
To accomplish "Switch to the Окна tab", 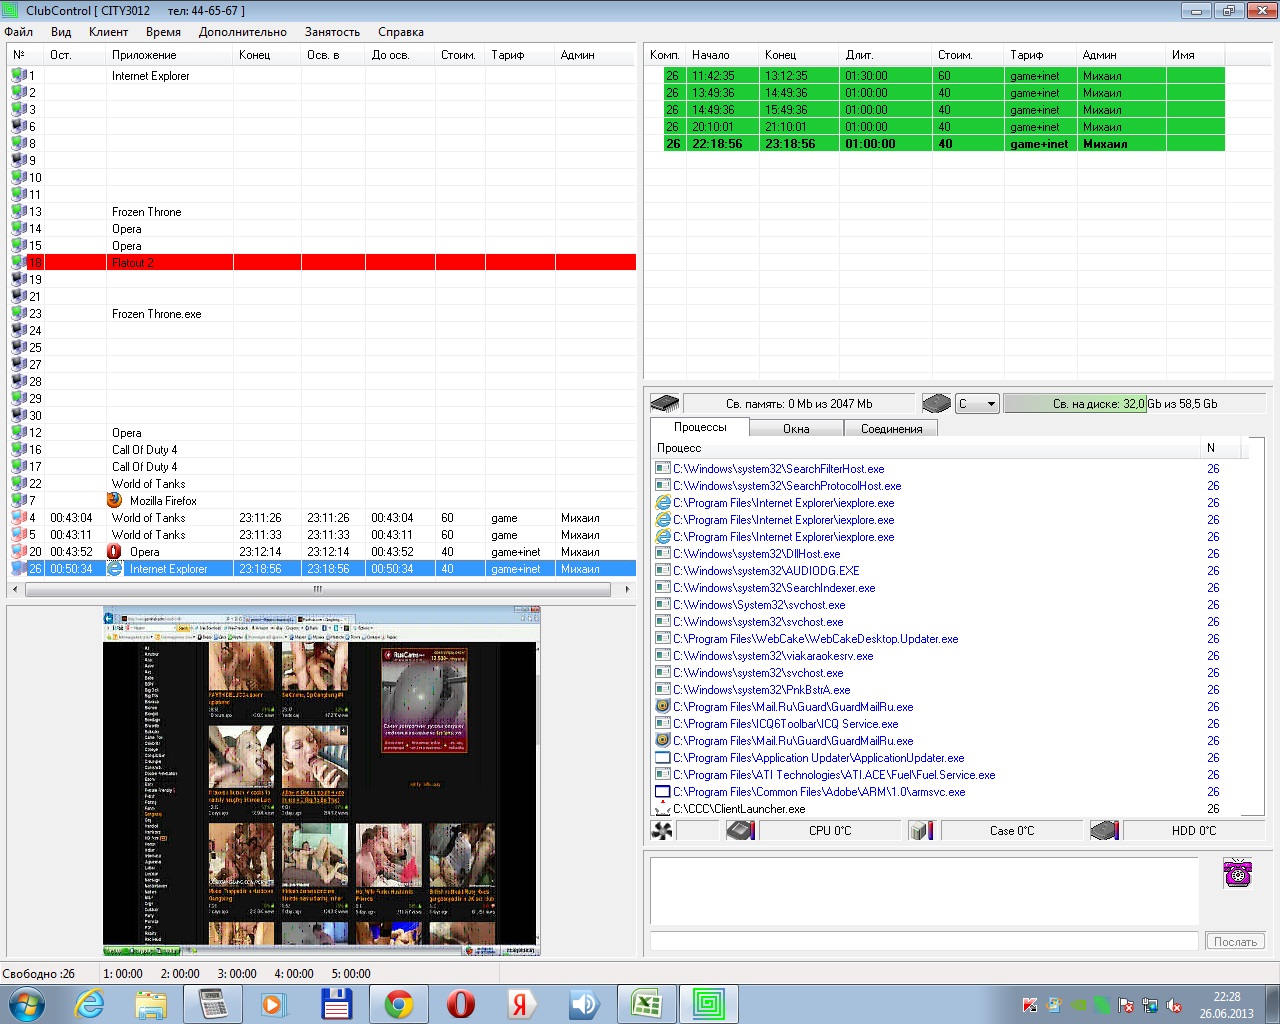I will (796, 429).
